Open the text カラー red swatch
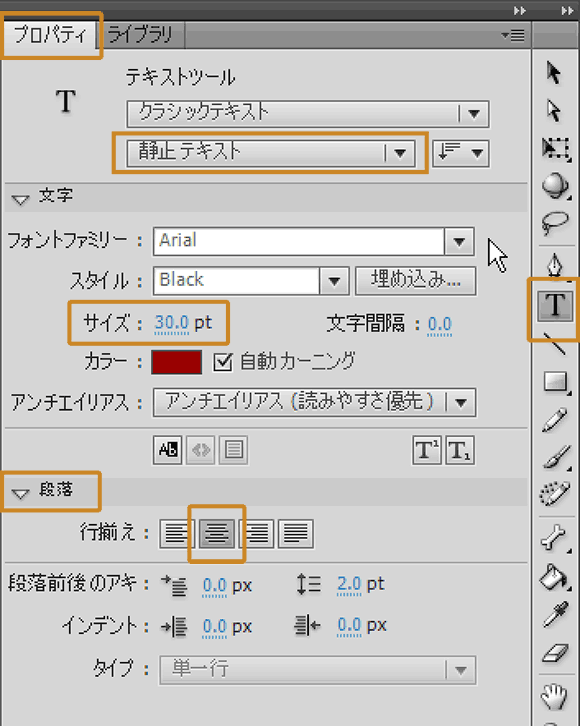The height and width of the screenshot is (726, 580). click(x=176, y=362)
